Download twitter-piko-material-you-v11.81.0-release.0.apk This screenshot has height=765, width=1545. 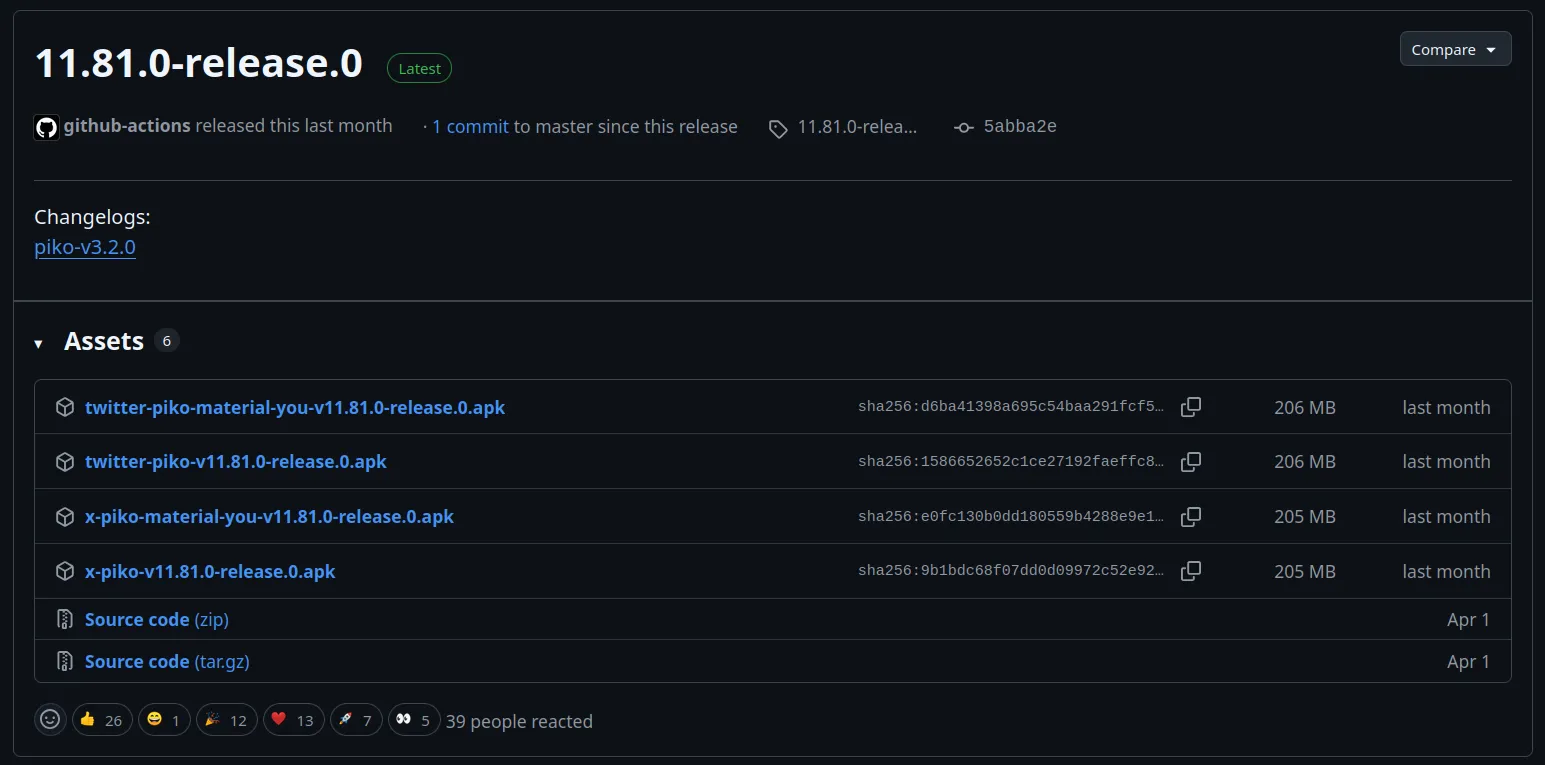(x=295, y=407)
